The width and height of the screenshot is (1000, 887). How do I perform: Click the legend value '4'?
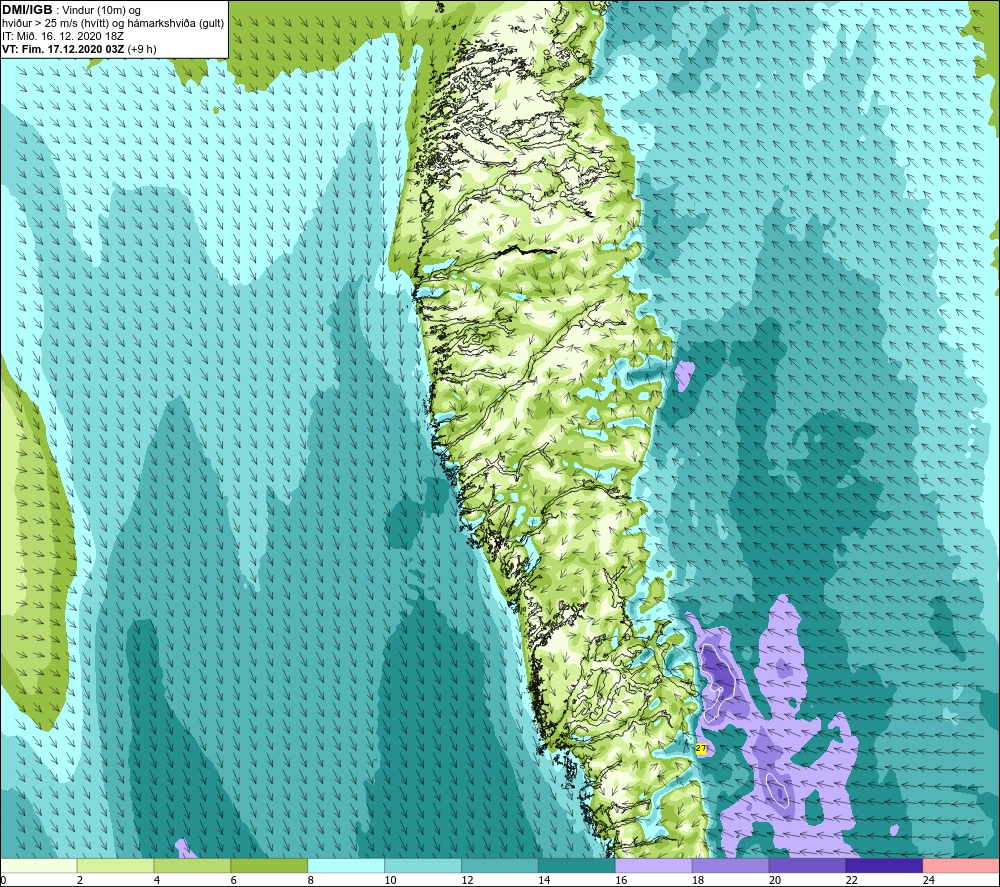[x=157, y=880]
